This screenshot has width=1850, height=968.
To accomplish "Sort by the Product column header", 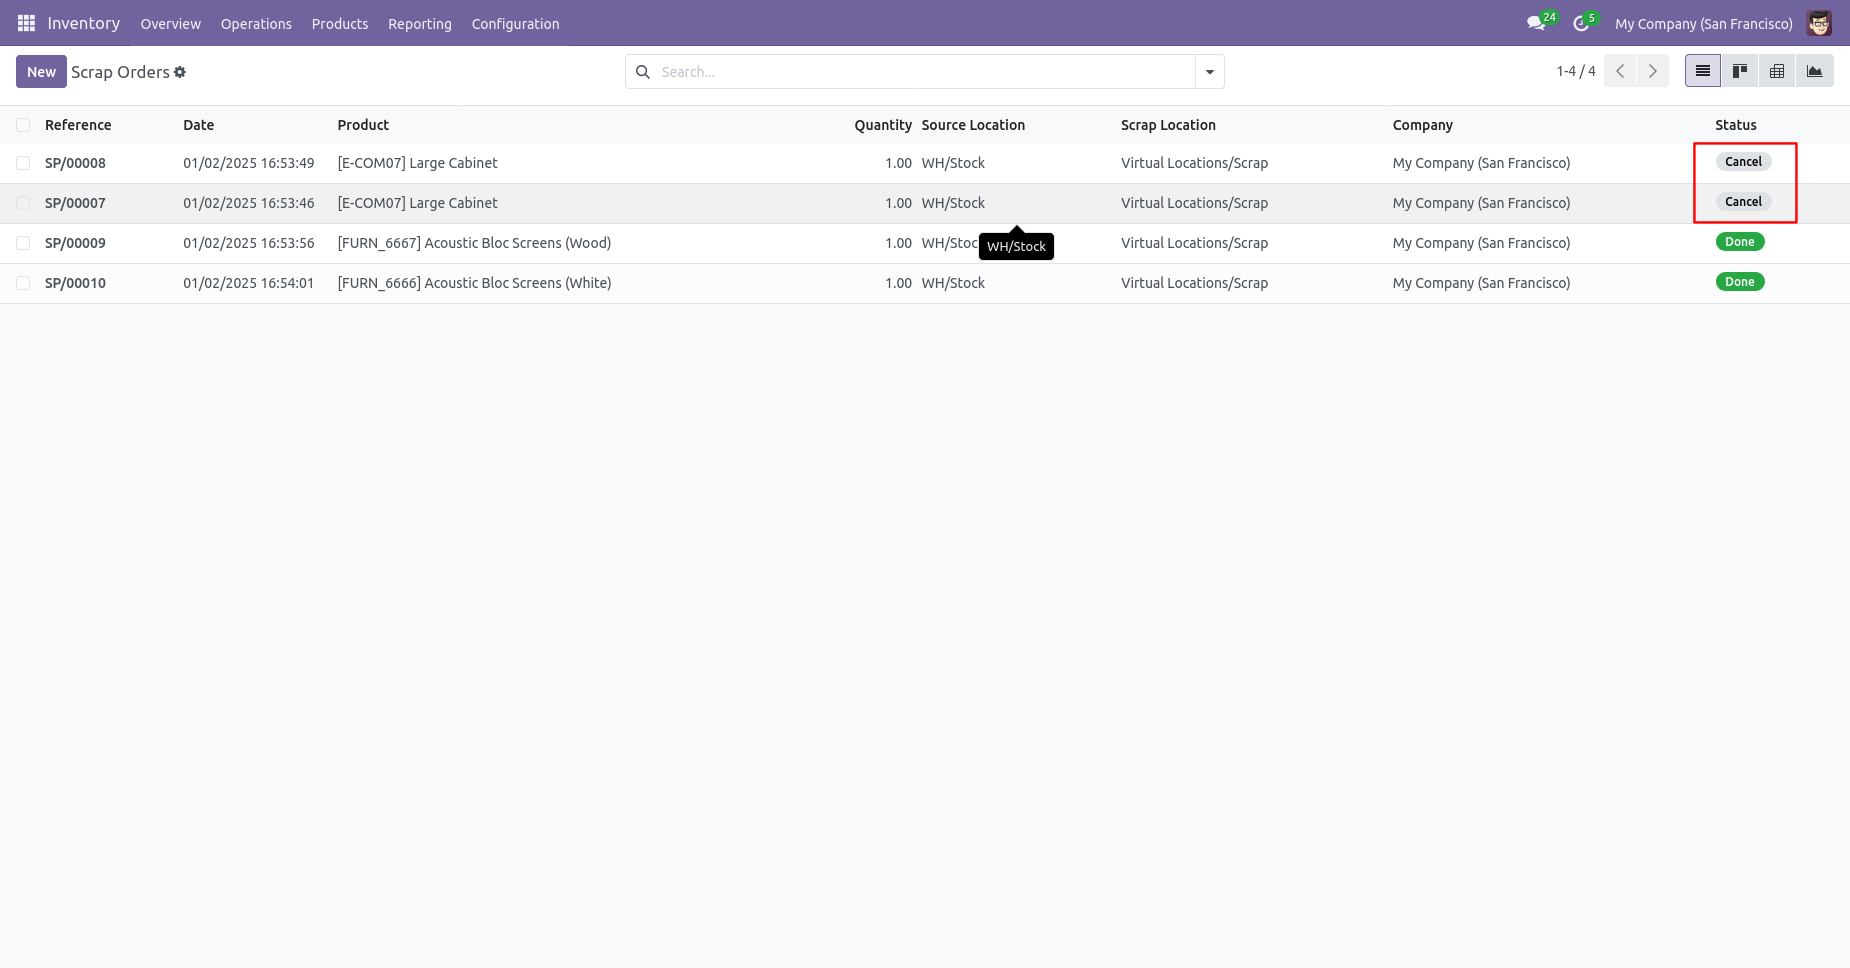I will point(363,125).
